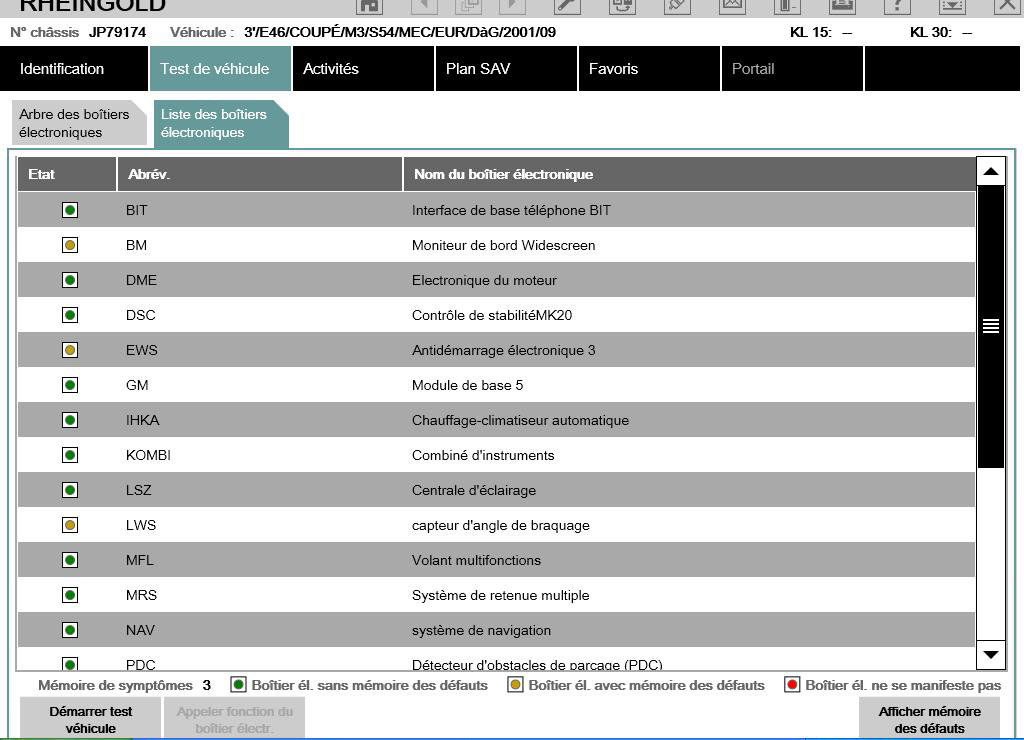1024x740 pixels.
Task: Click the green status icon for LSZ
Action: 70,490
